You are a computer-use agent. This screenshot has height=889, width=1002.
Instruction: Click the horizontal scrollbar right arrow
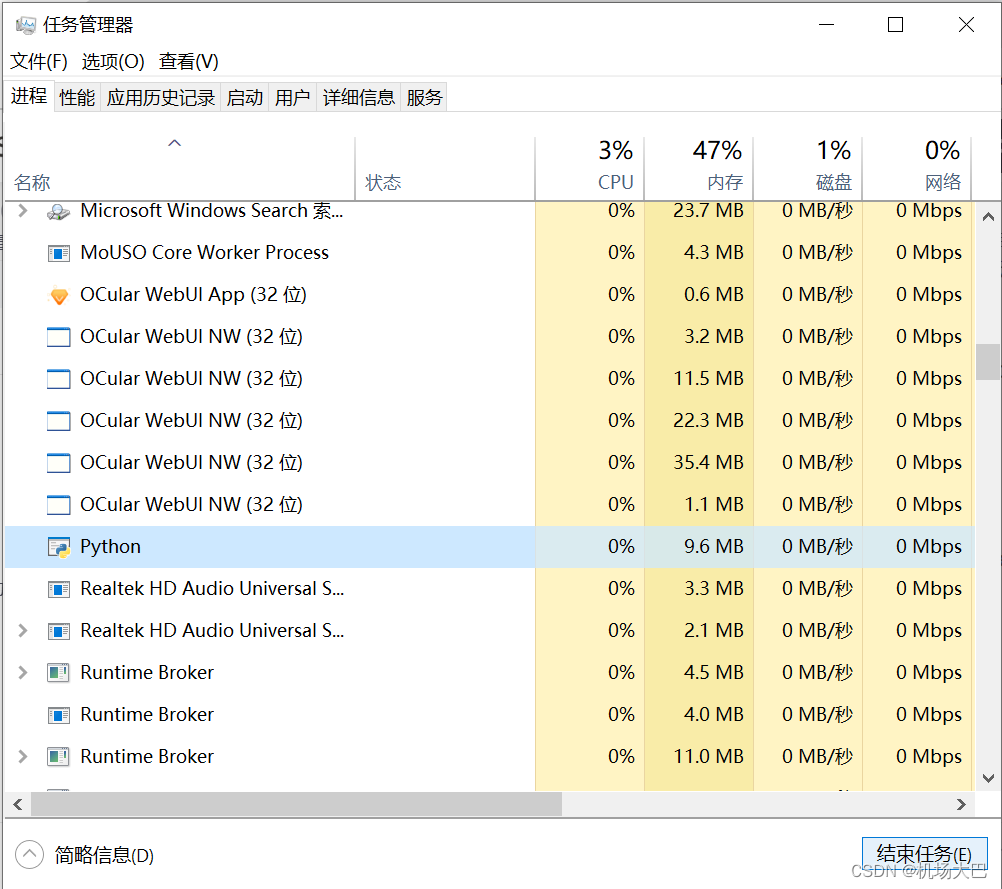[x=961, y=804]
